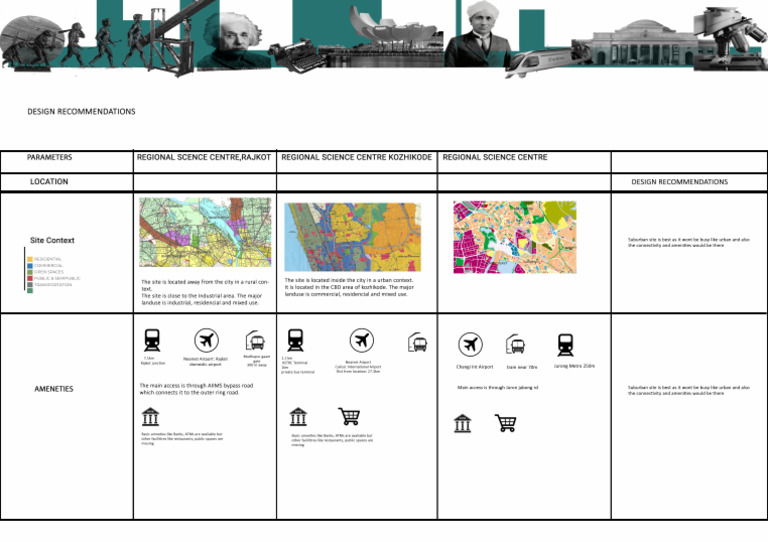Open the Kozhikode land use map
The height and width of the screenshot is (542, 768).
pyautogui.click(x=353, y=237)
